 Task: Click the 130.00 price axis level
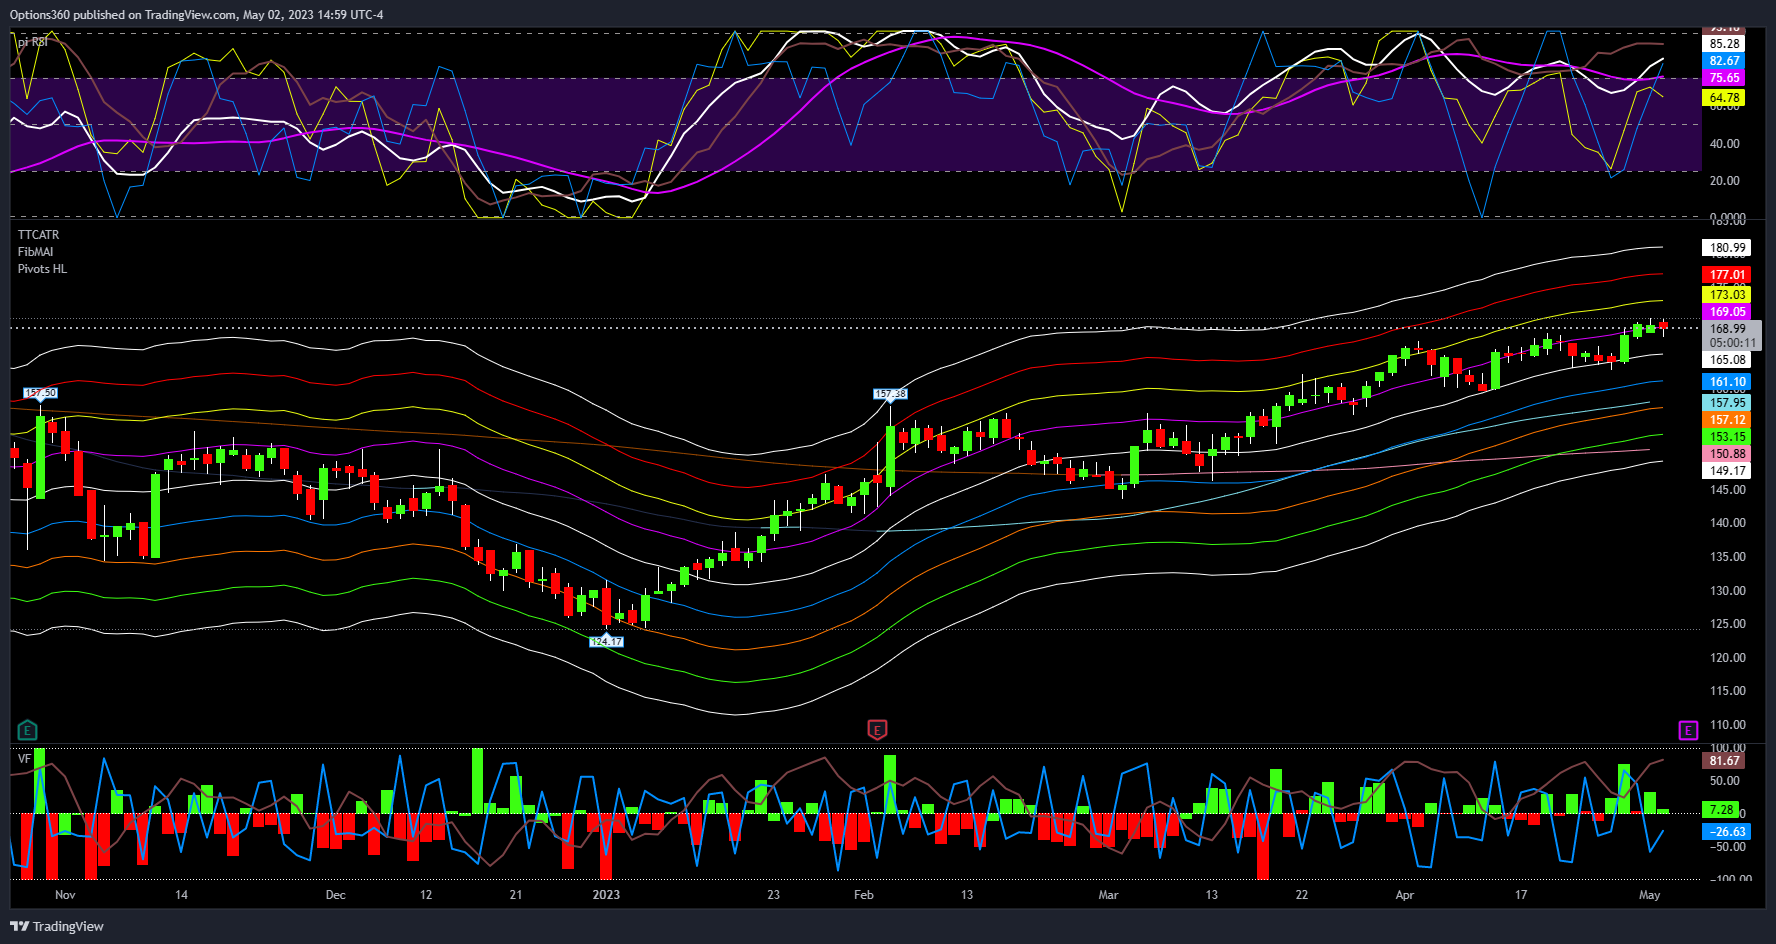(1728, 591)
